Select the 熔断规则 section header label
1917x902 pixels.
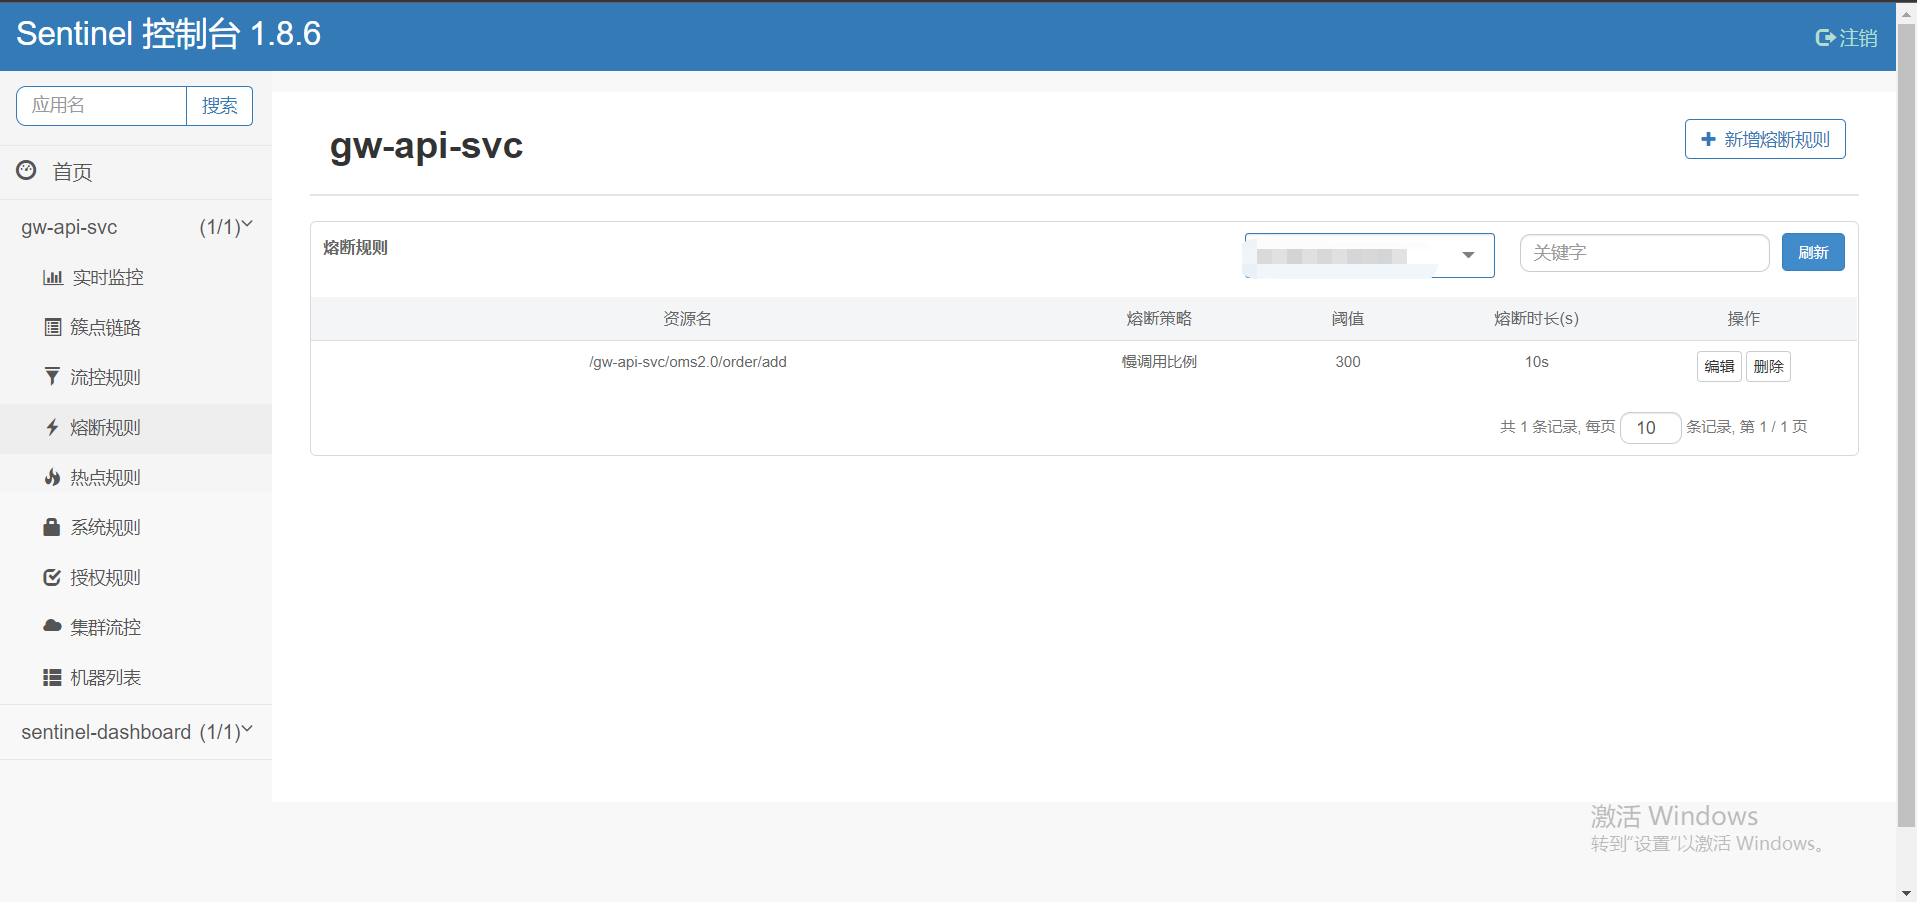pyautogui.click(x=354, y=247)
